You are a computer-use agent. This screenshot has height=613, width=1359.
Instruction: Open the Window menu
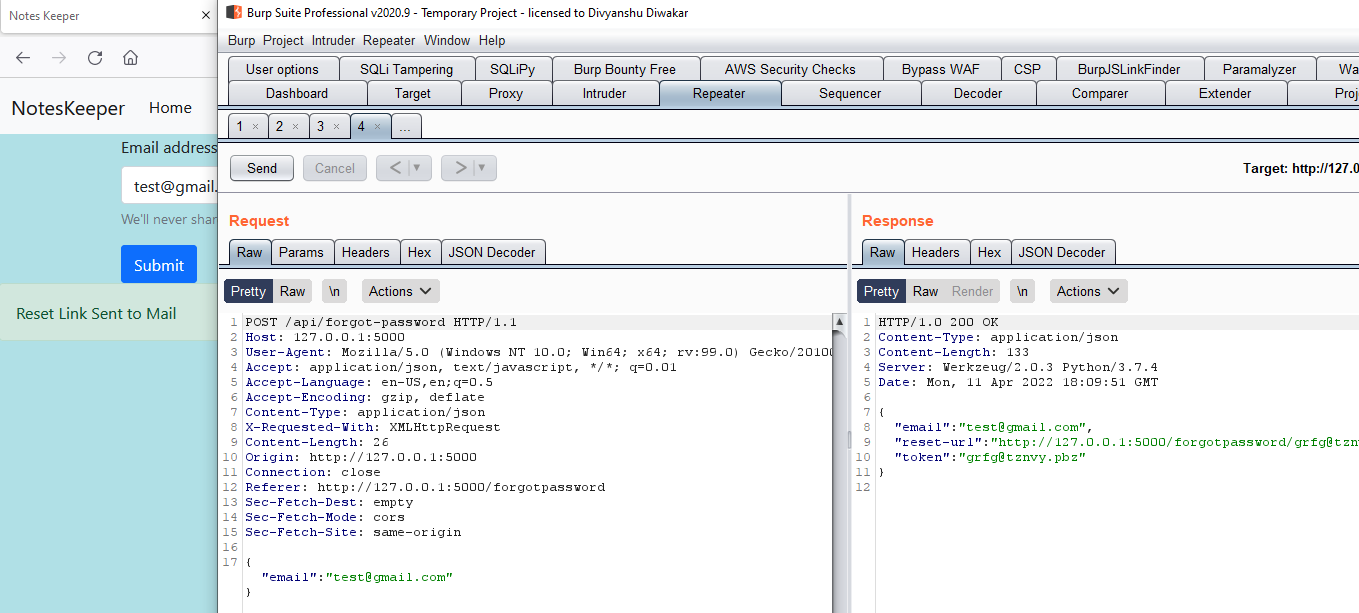coord(447,41)
